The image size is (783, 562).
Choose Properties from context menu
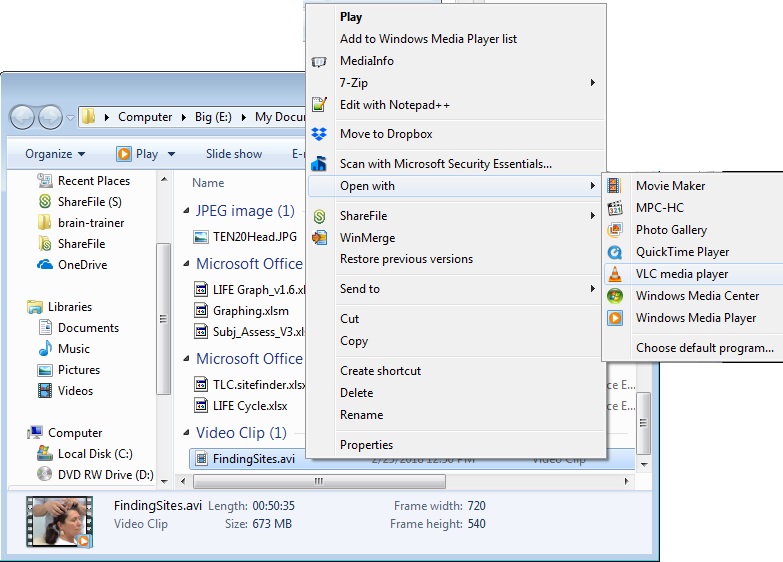[367, 445]
